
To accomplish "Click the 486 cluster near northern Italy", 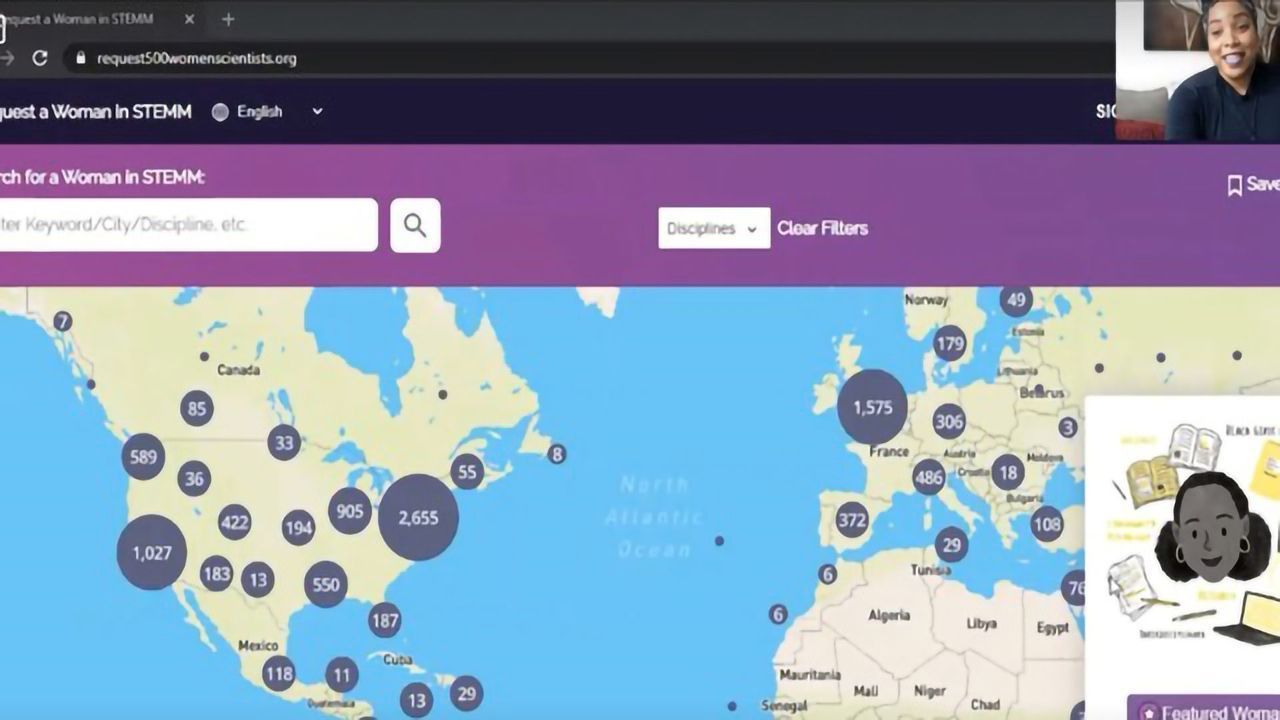I will pyautogui.click(x=929, y=477).
